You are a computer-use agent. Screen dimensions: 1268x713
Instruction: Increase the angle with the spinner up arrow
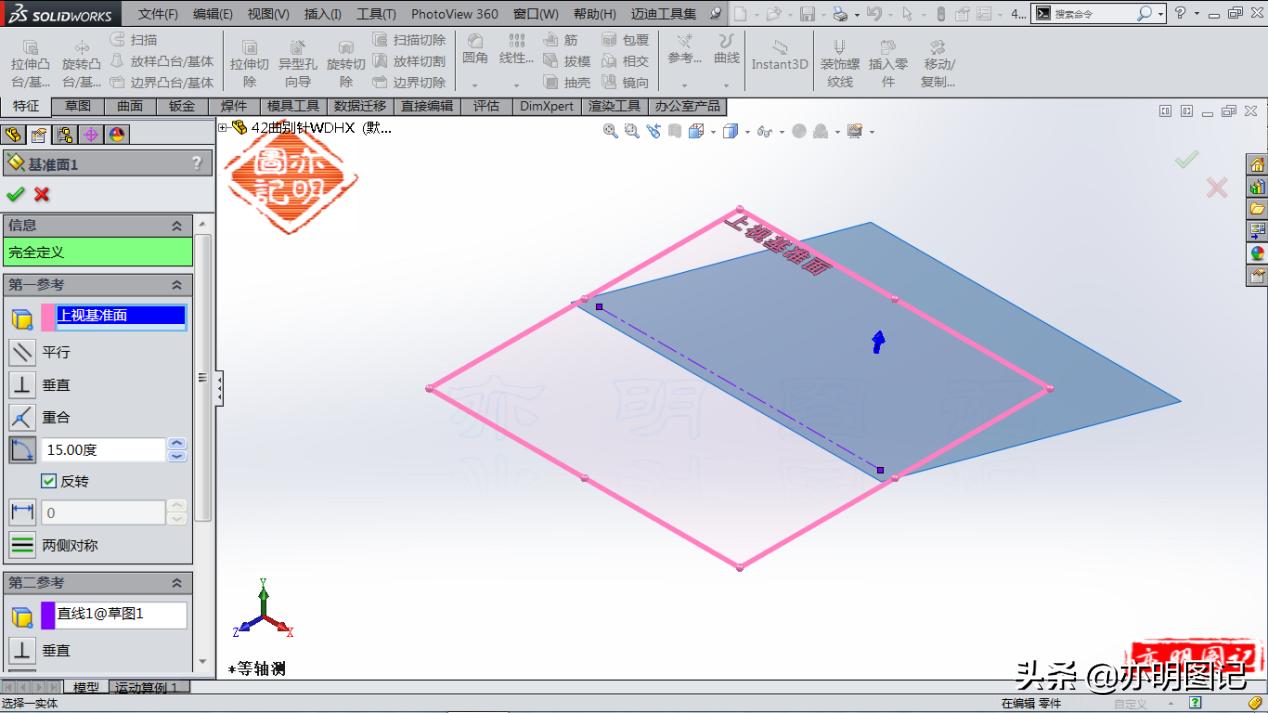(x=177, y=443)
